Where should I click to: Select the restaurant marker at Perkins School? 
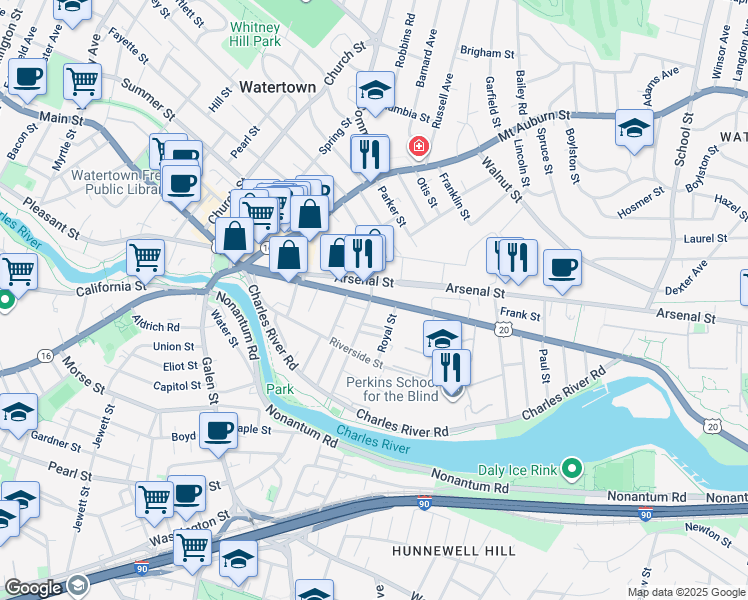coord(451,369)
